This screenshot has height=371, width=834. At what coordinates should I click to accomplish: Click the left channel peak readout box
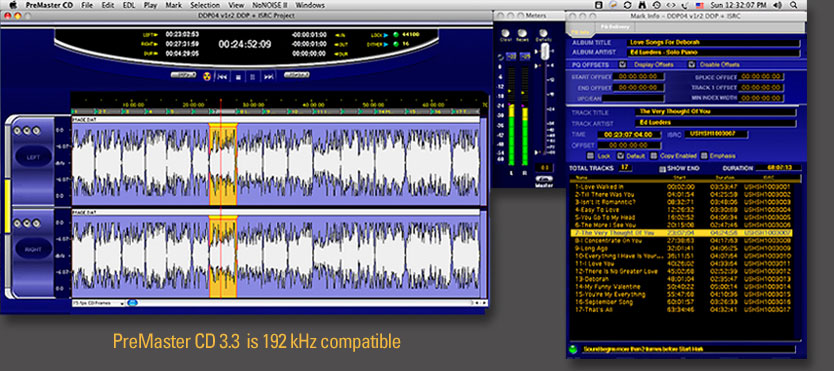pyautogui.click(x=511, y=56)
